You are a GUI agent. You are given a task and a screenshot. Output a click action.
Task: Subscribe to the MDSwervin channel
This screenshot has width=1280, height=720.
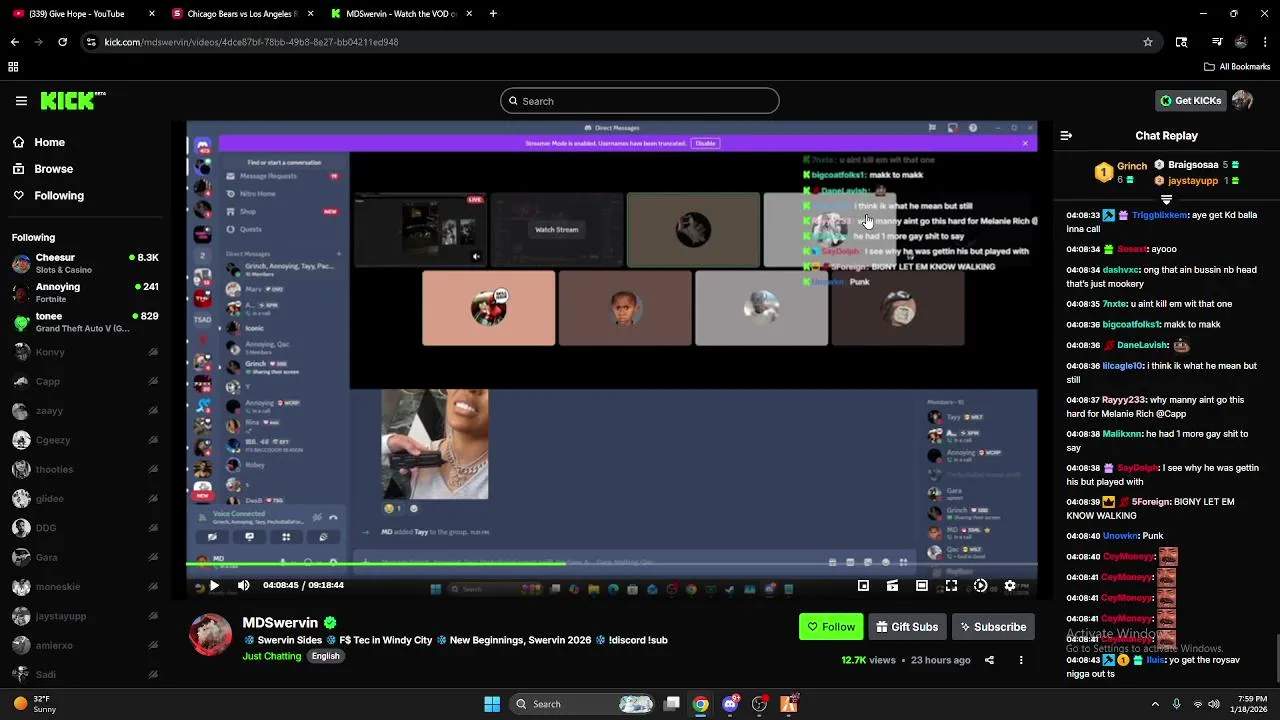pyautogui.click(x=993, y=627)
